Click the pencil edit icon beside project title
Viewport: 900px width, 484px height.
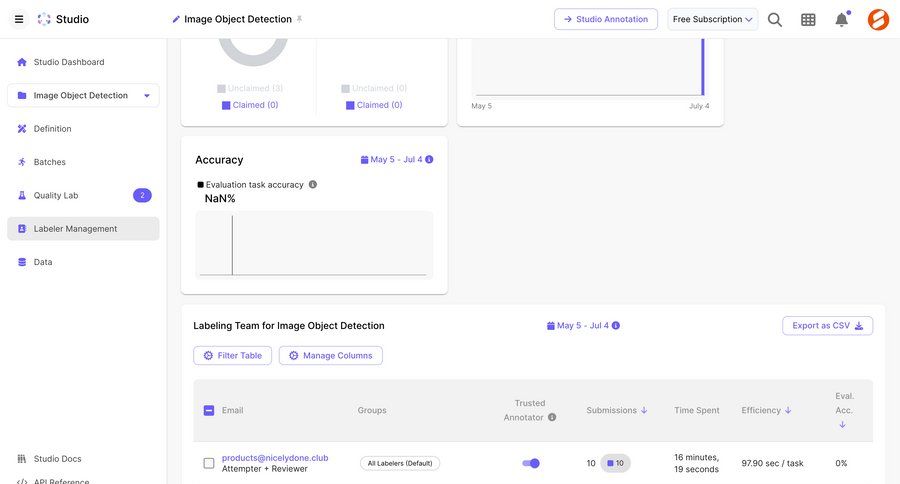click(176, 20)
